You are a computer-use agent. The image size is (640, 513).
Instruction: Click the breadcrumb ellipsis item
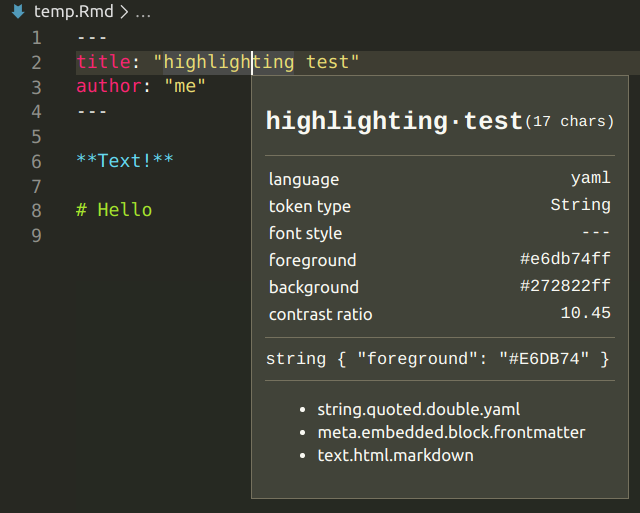[x=143, y=12]
